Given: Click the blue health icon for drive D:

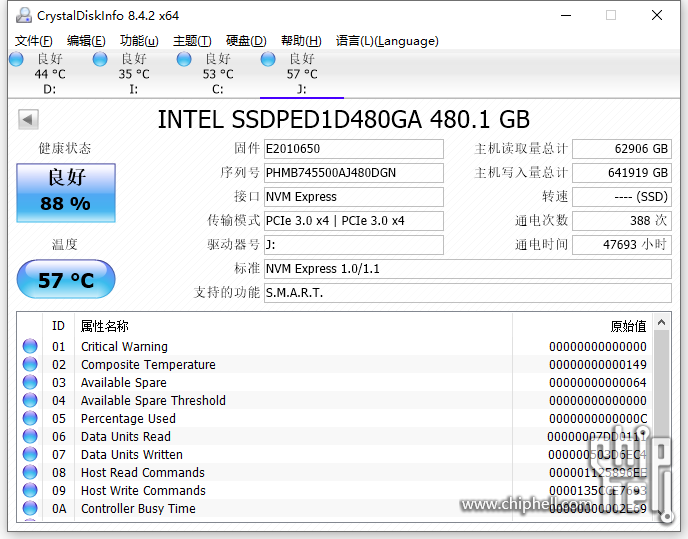Looking at the screenshot, I should tap(16, 59).
